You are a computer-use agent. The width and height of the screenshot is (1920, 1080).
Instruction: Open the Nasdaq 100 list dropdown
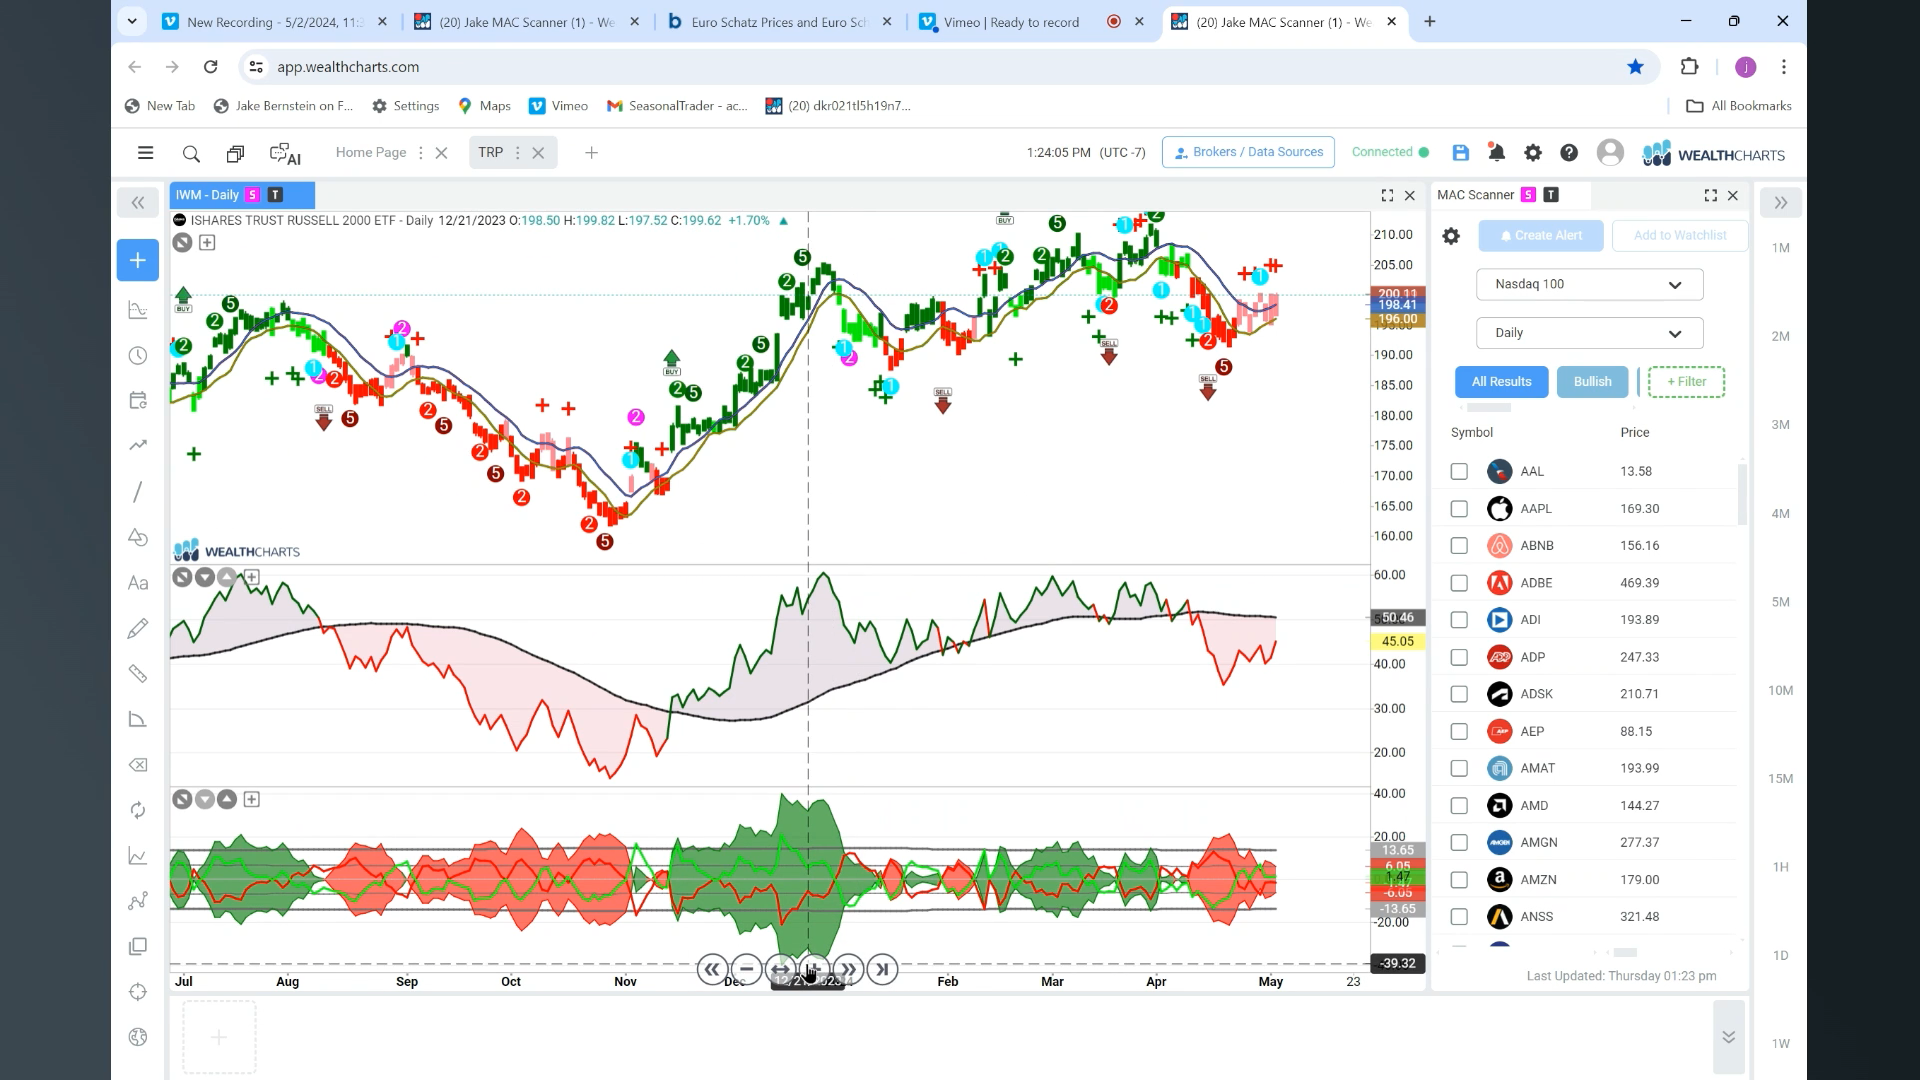pos(1589,284)
